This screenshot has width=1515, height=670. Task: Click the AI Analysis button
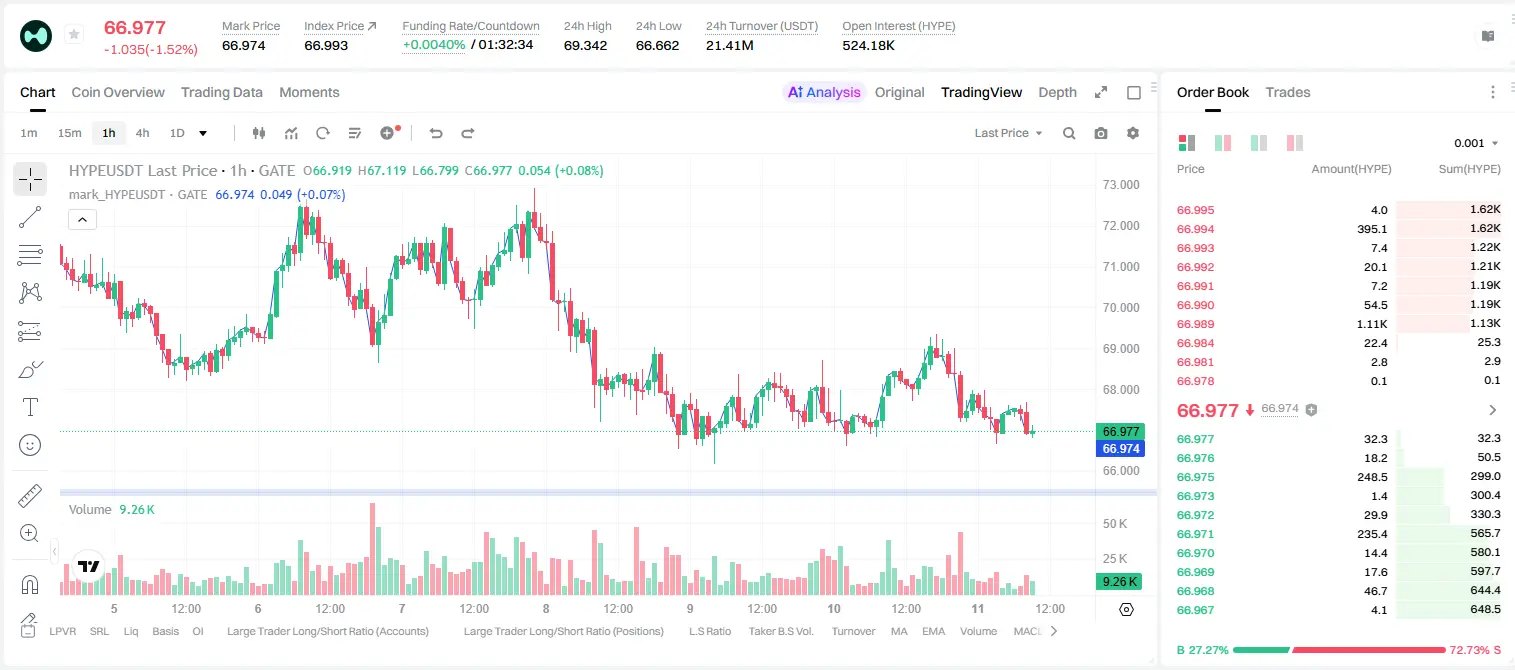coord(824,92)
